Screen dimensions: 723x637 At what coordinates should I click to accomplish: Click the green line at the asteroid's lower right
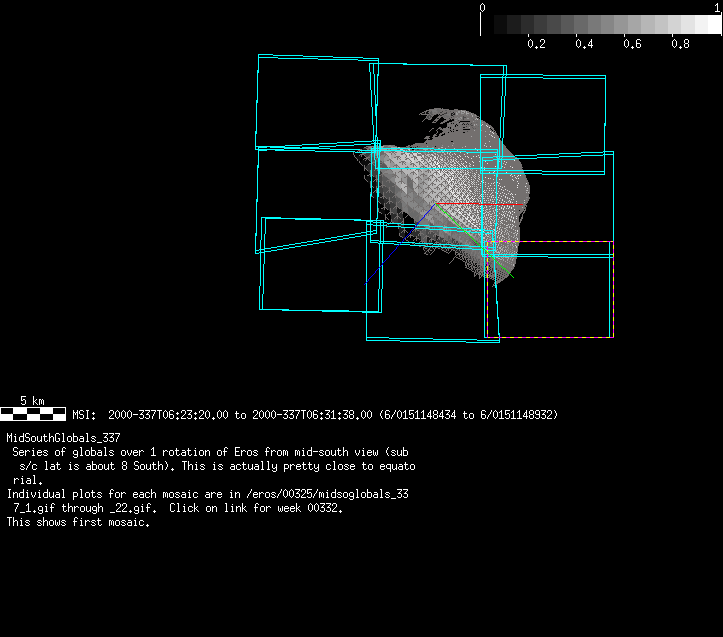click(506, 269)
